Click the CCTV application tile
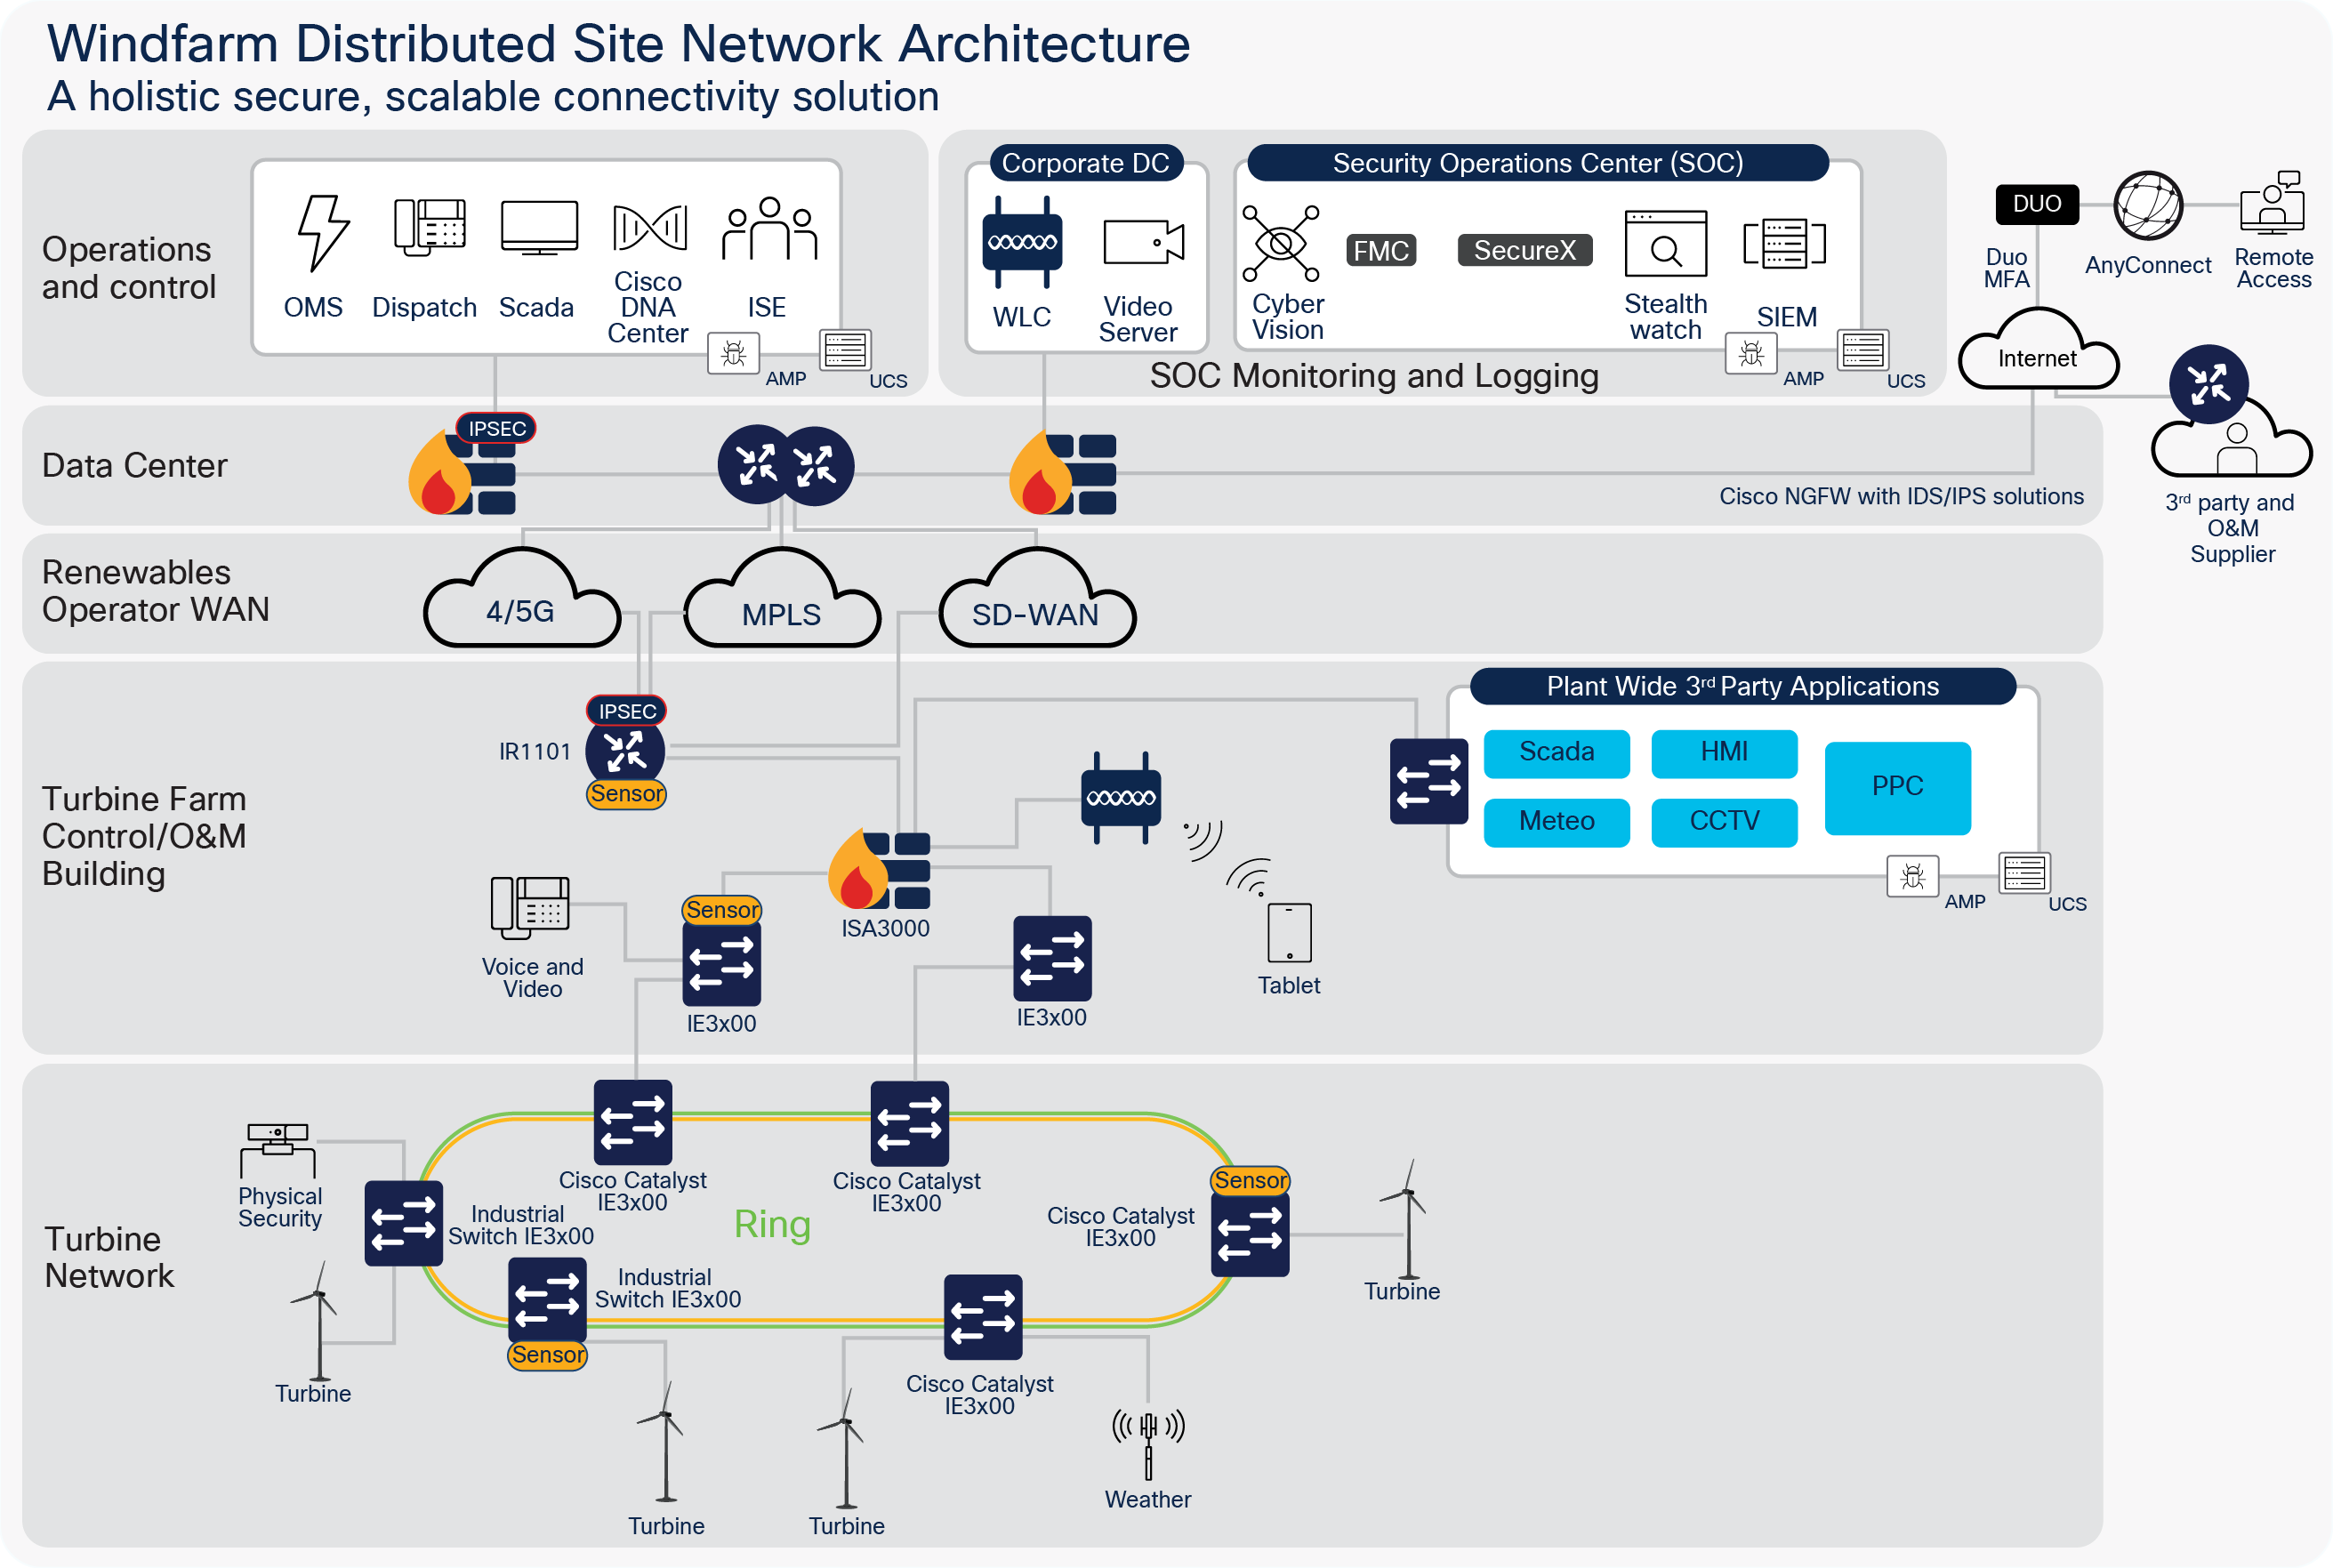This screenshot has width=2333, height=1568. [x=1724, y=822]
